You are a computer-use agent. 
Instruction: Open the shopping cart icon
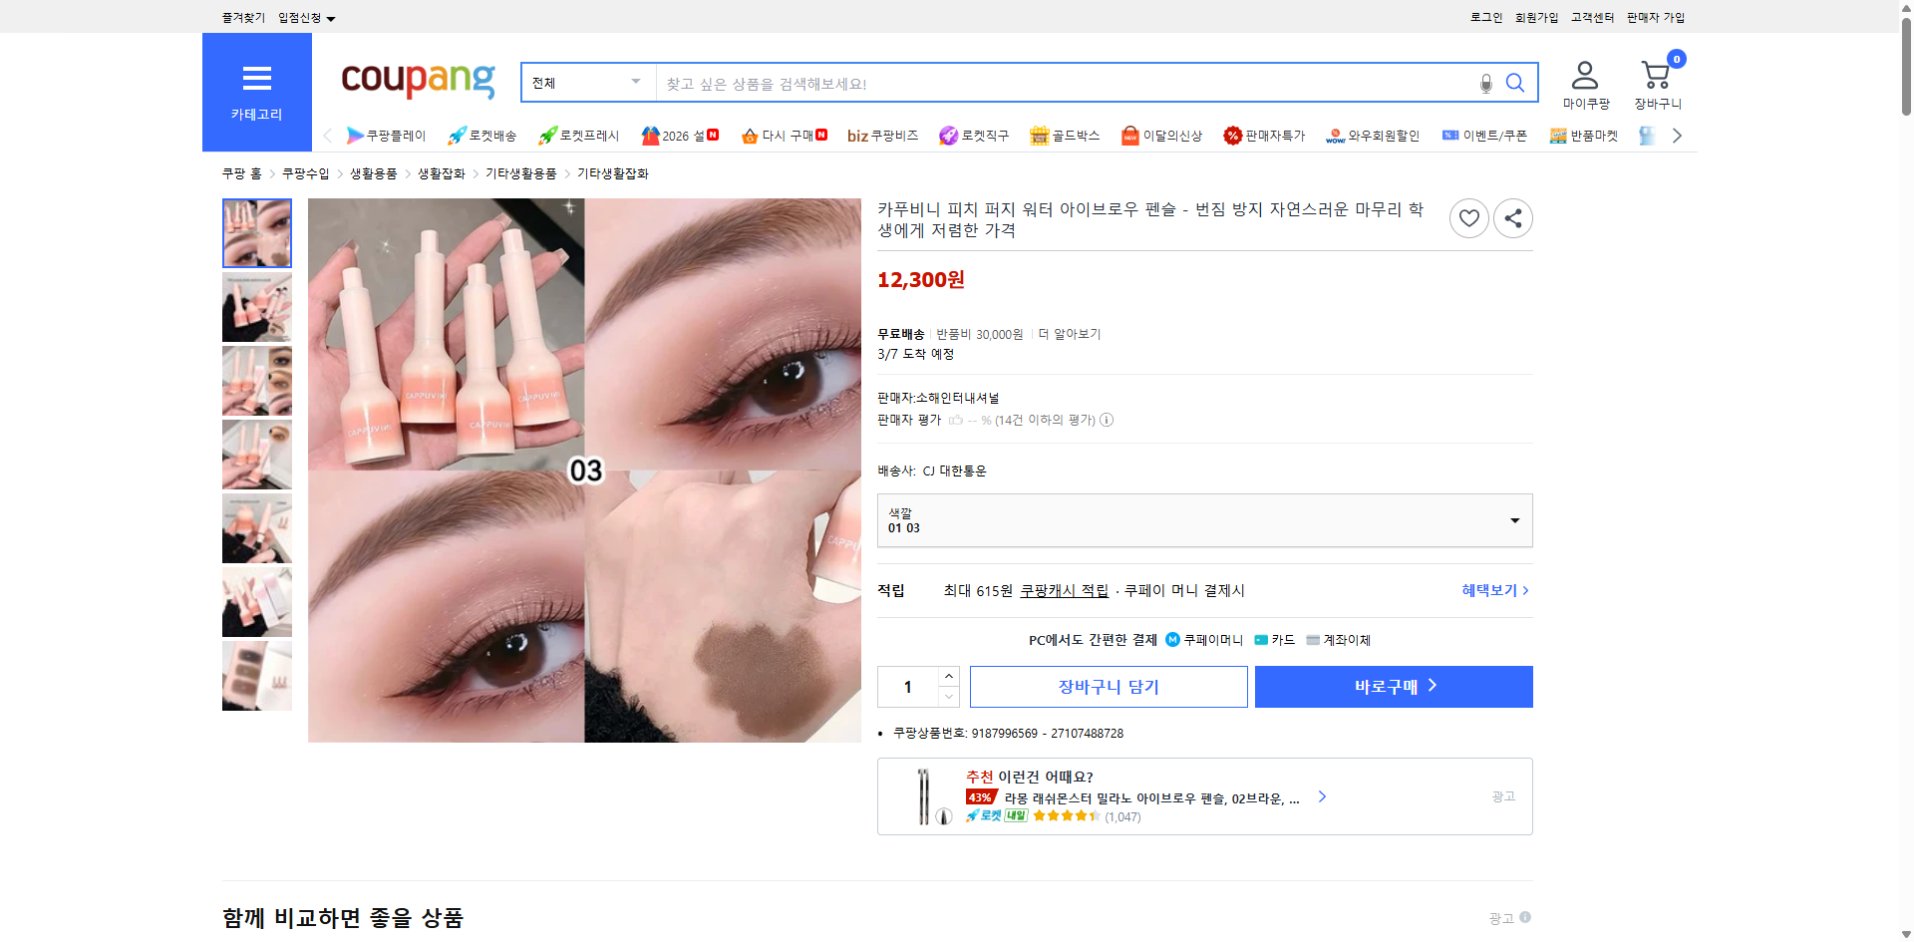click(x=1655, y=74)
